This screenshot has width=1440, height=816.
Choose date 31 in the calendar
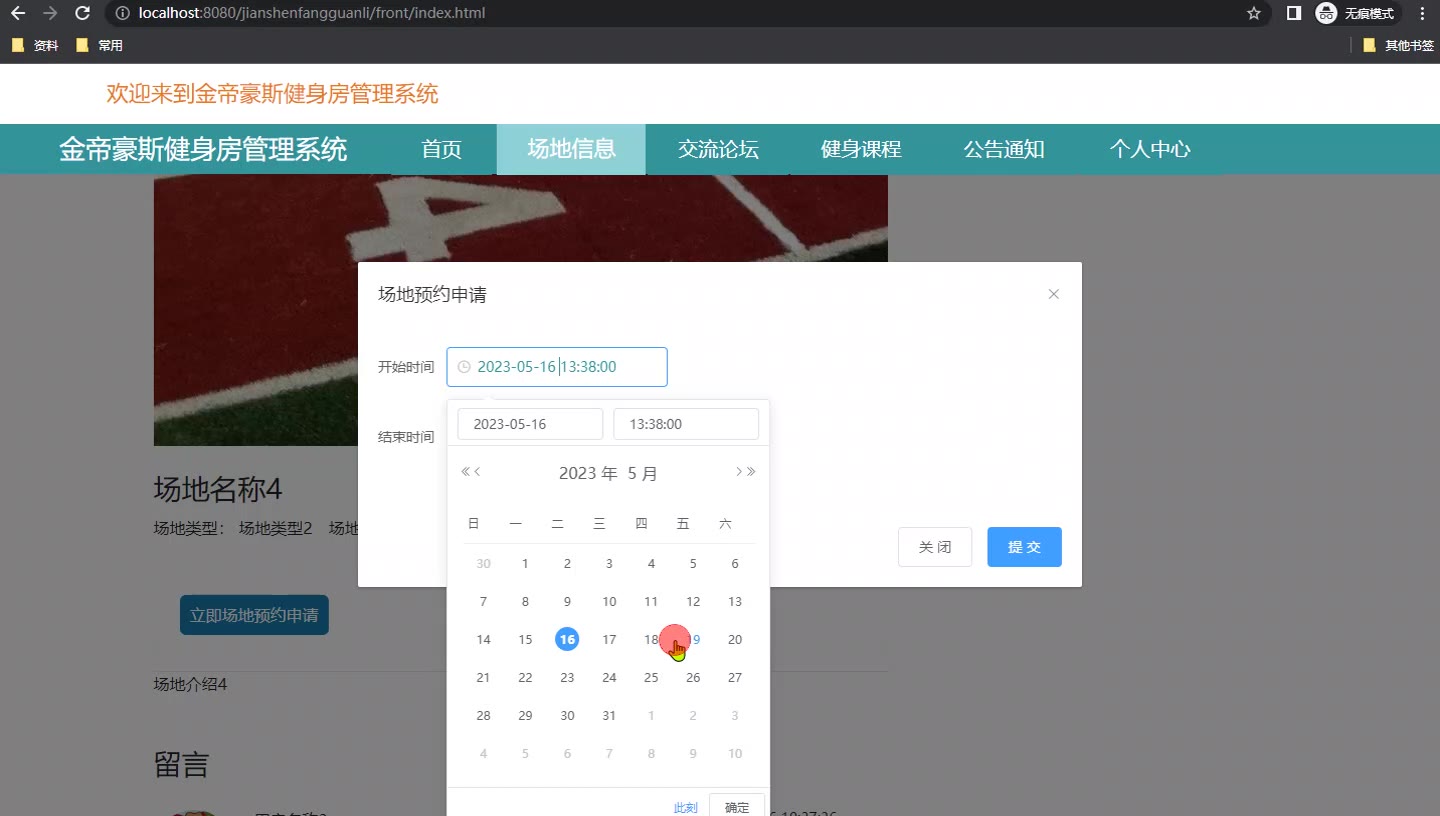pos(609,716)
